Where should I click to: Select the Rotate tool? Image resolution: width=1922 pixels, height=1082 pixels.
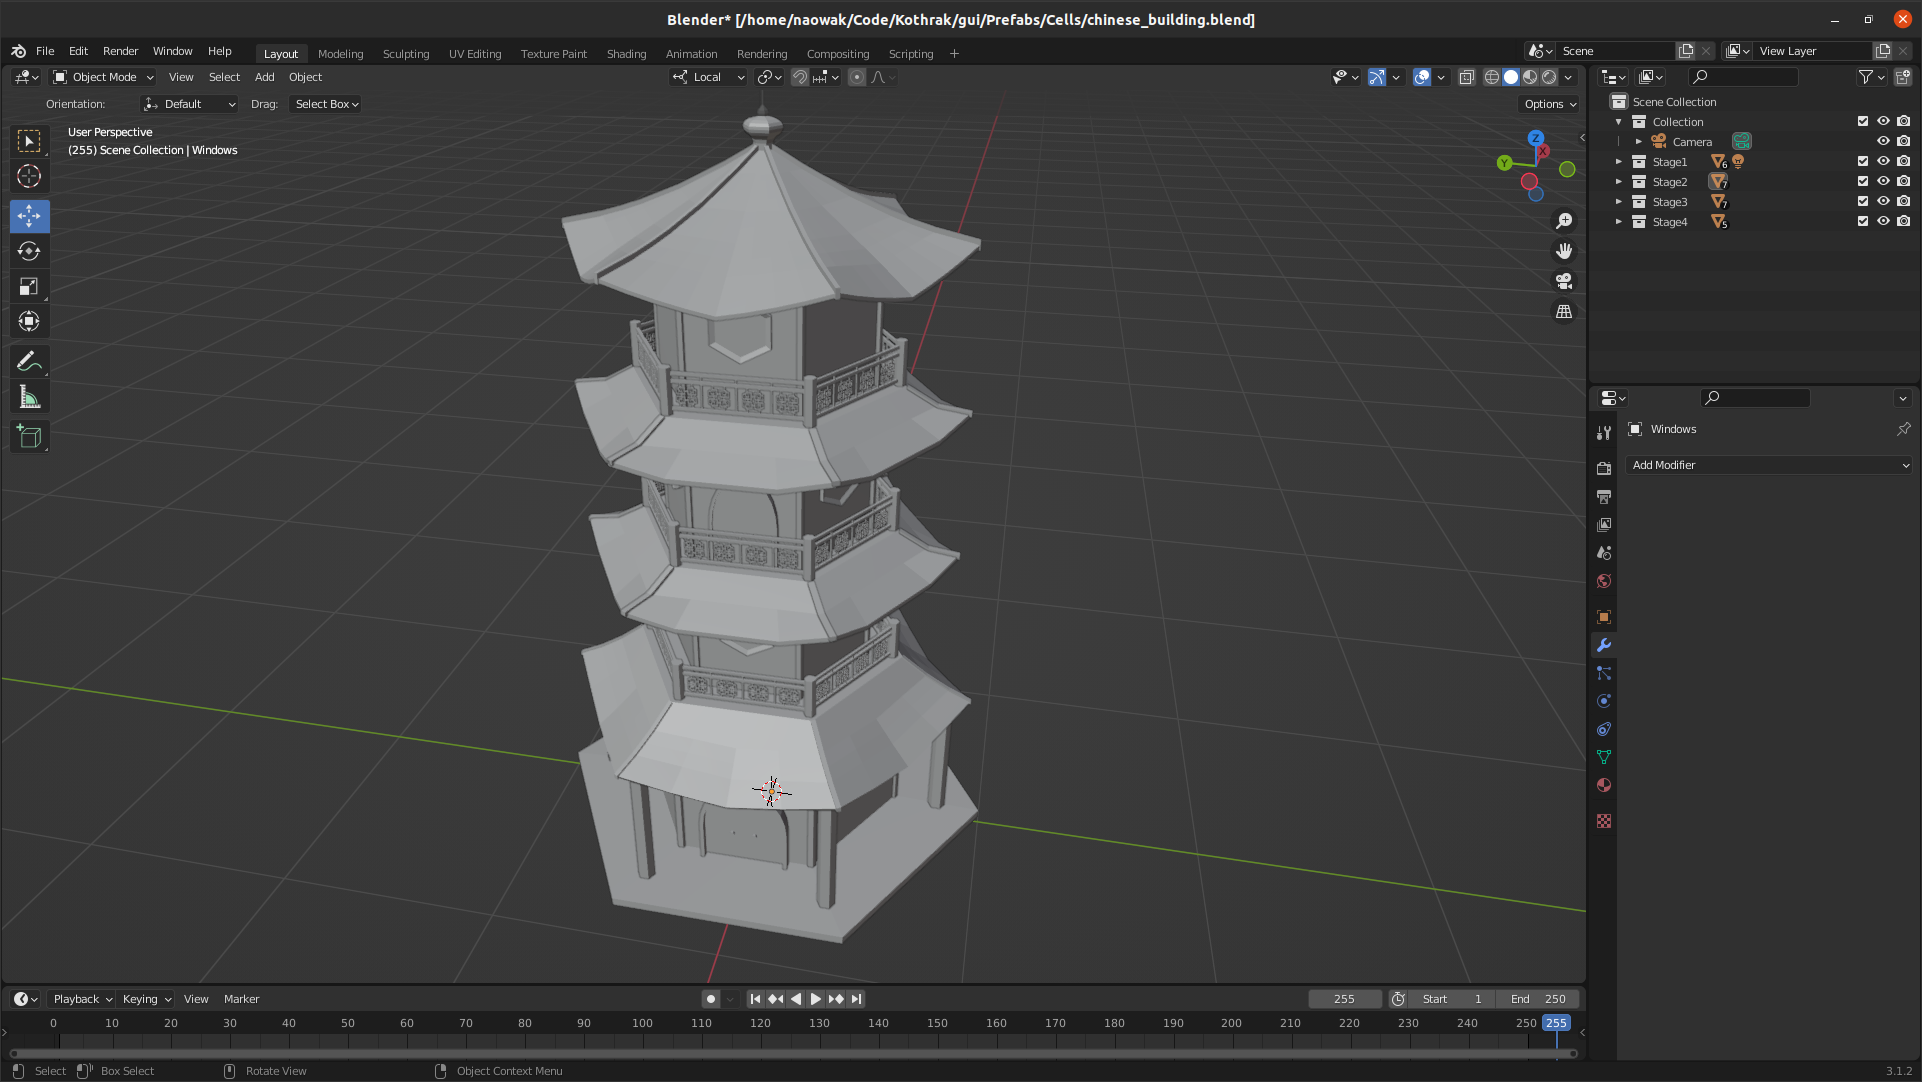coord(29,251)
